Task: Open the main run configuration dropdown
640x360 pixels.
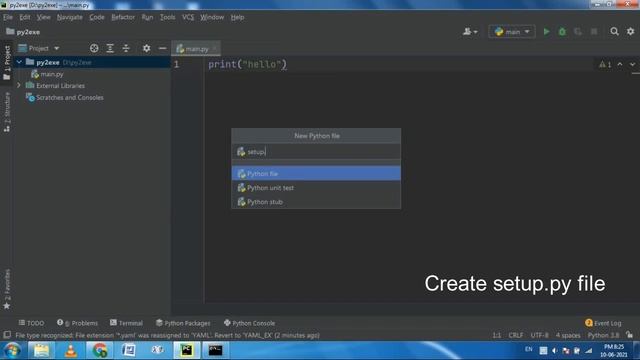Action: (x=512, y=32)
